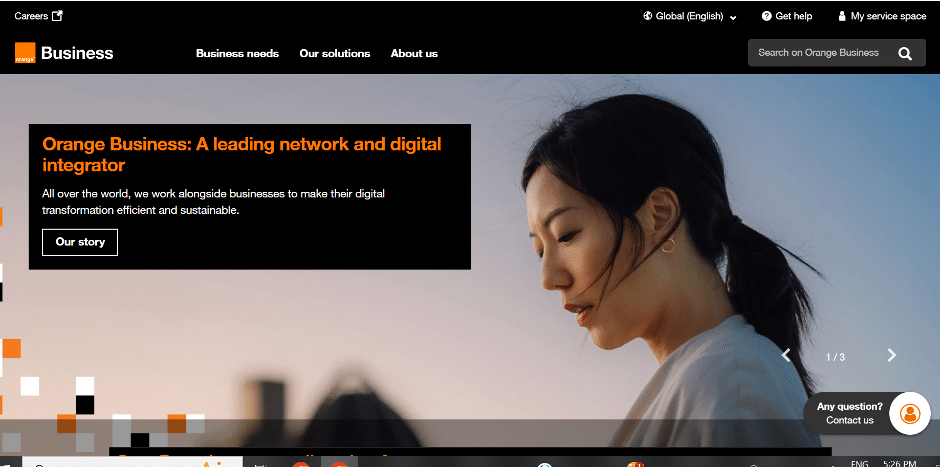Click the search magnifier icon
The width and height of the screenshot is (941, 468).
click(905, 53)
